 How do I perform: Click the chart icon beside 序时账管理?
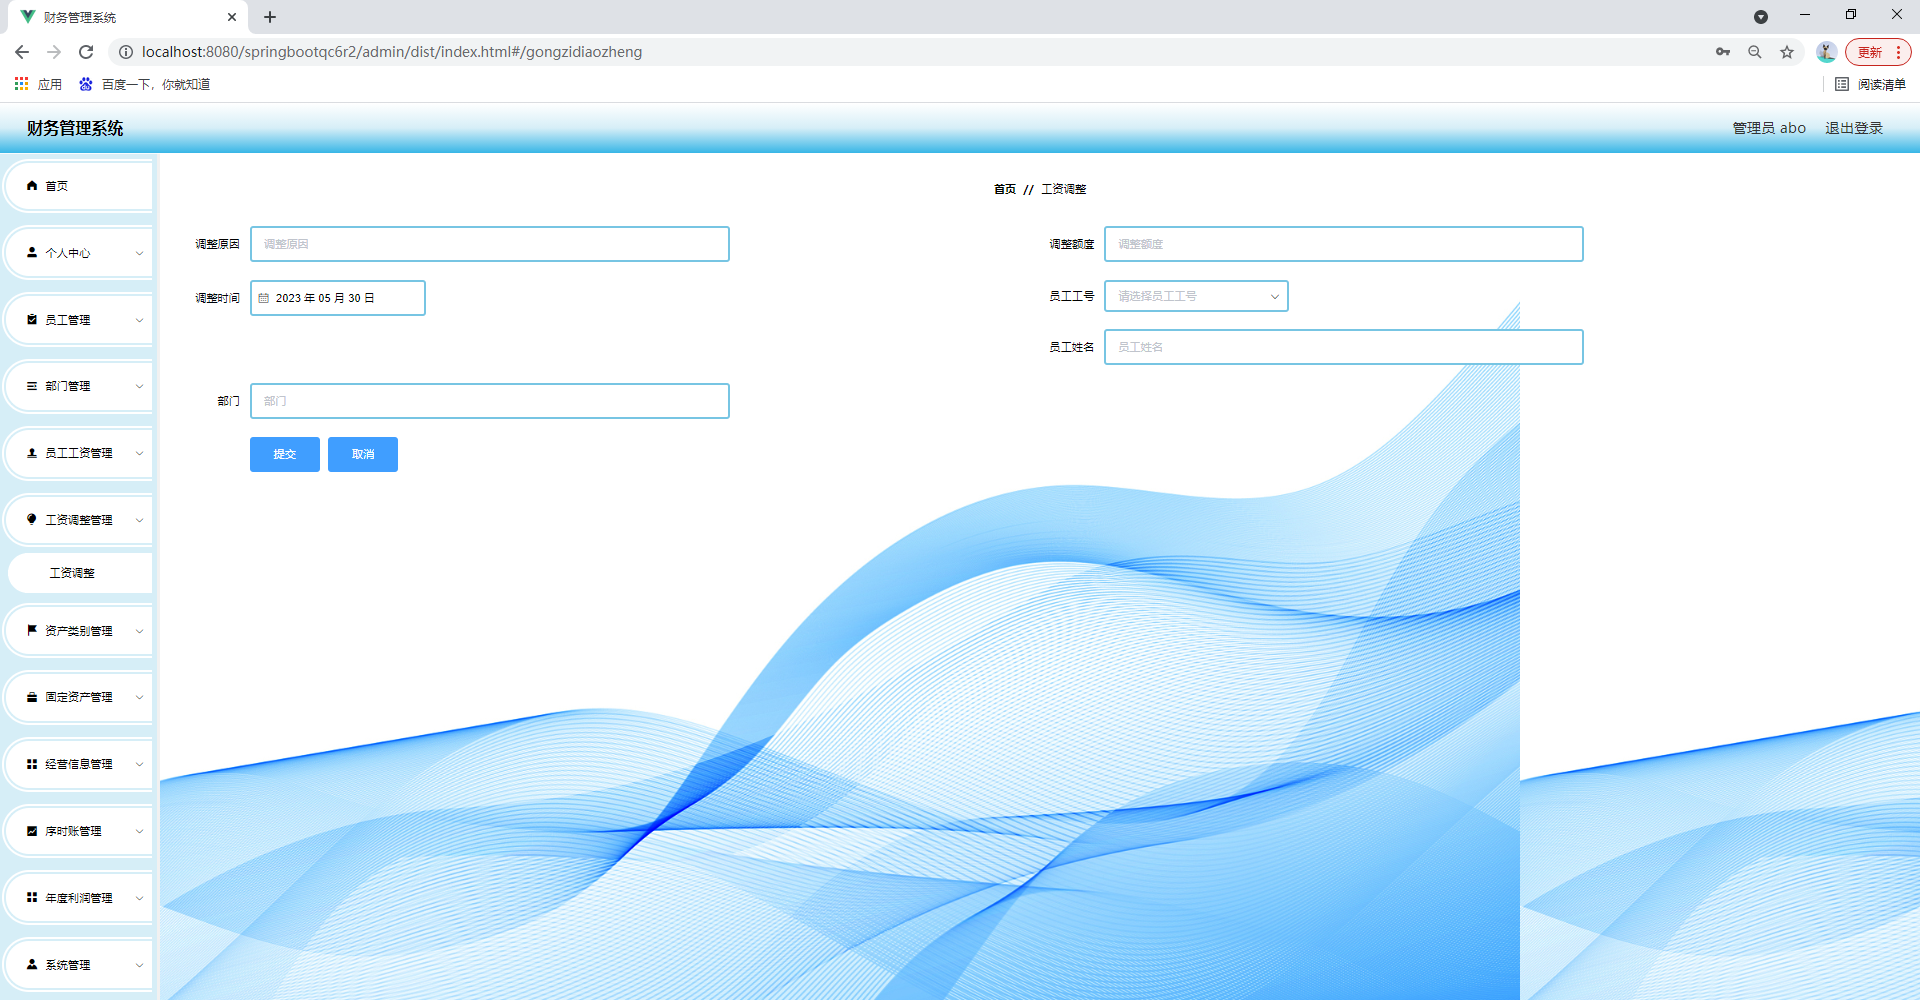pyautogui.click(x=32, y=831)
